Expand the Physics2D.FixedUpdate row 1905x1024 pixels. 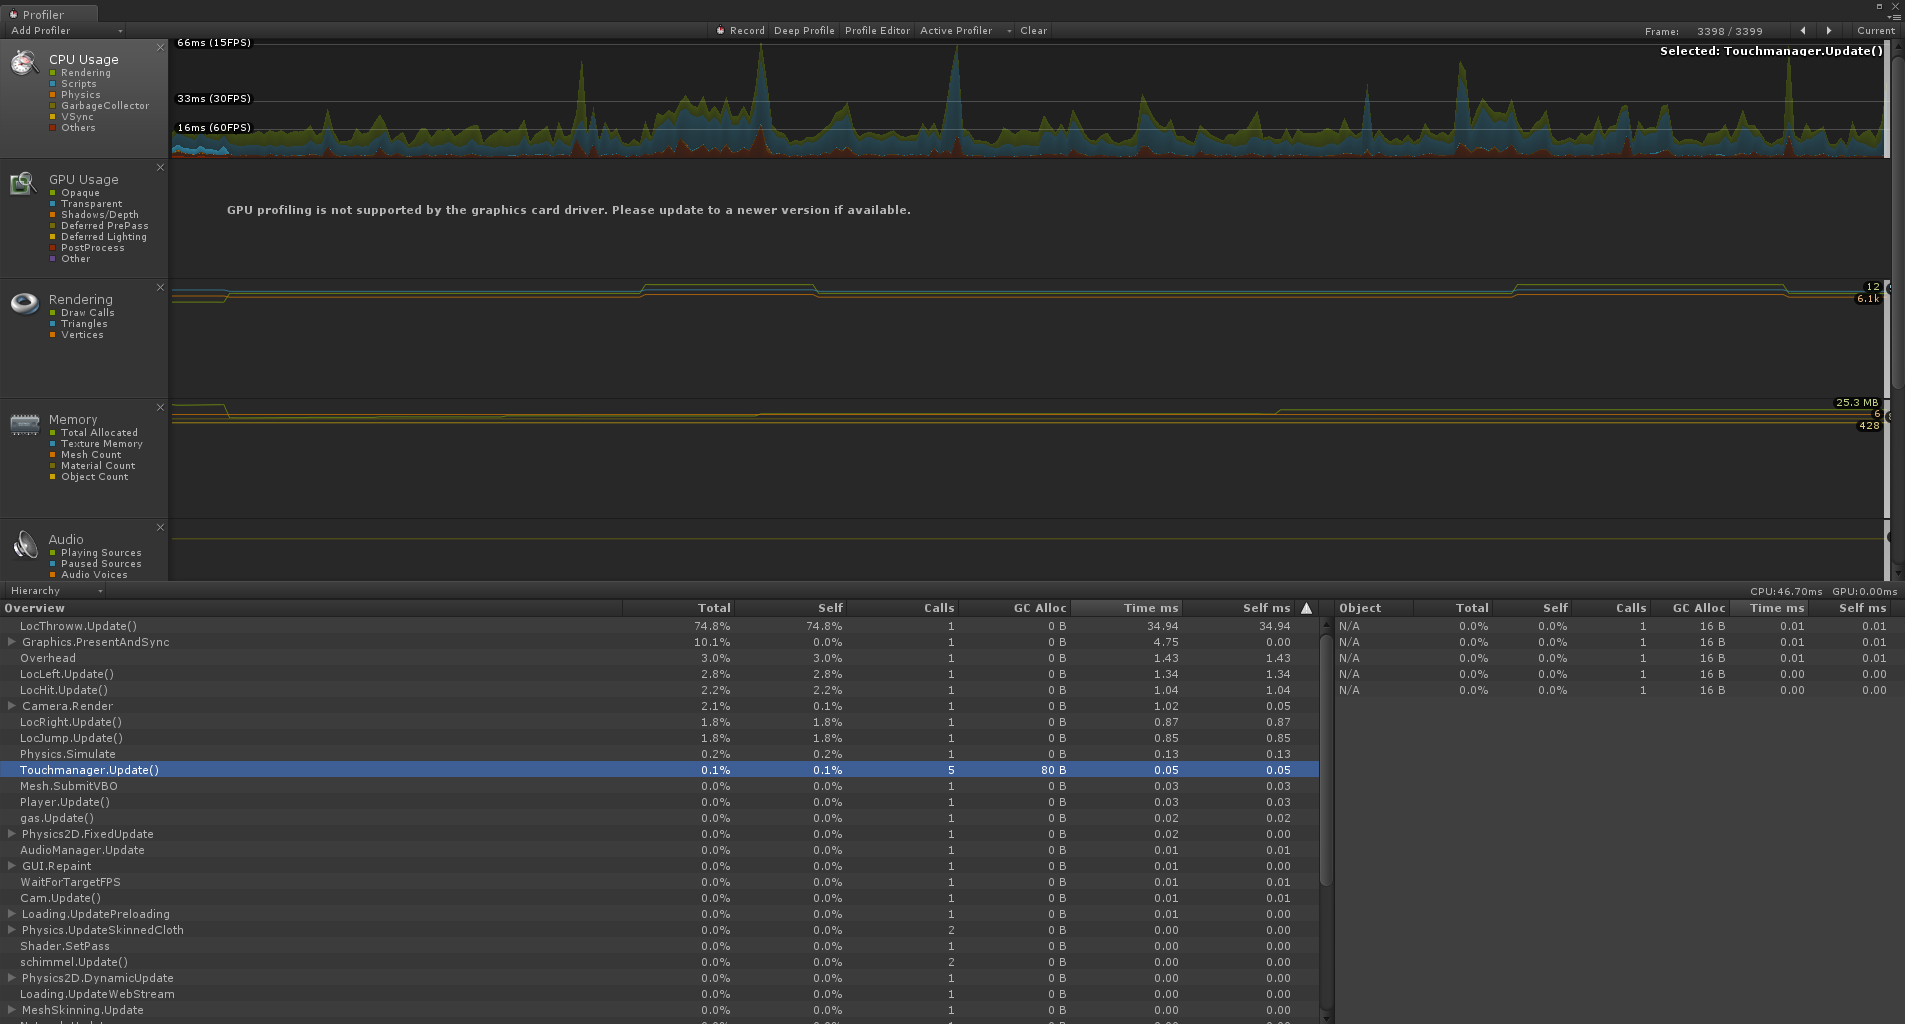(11, 834)
